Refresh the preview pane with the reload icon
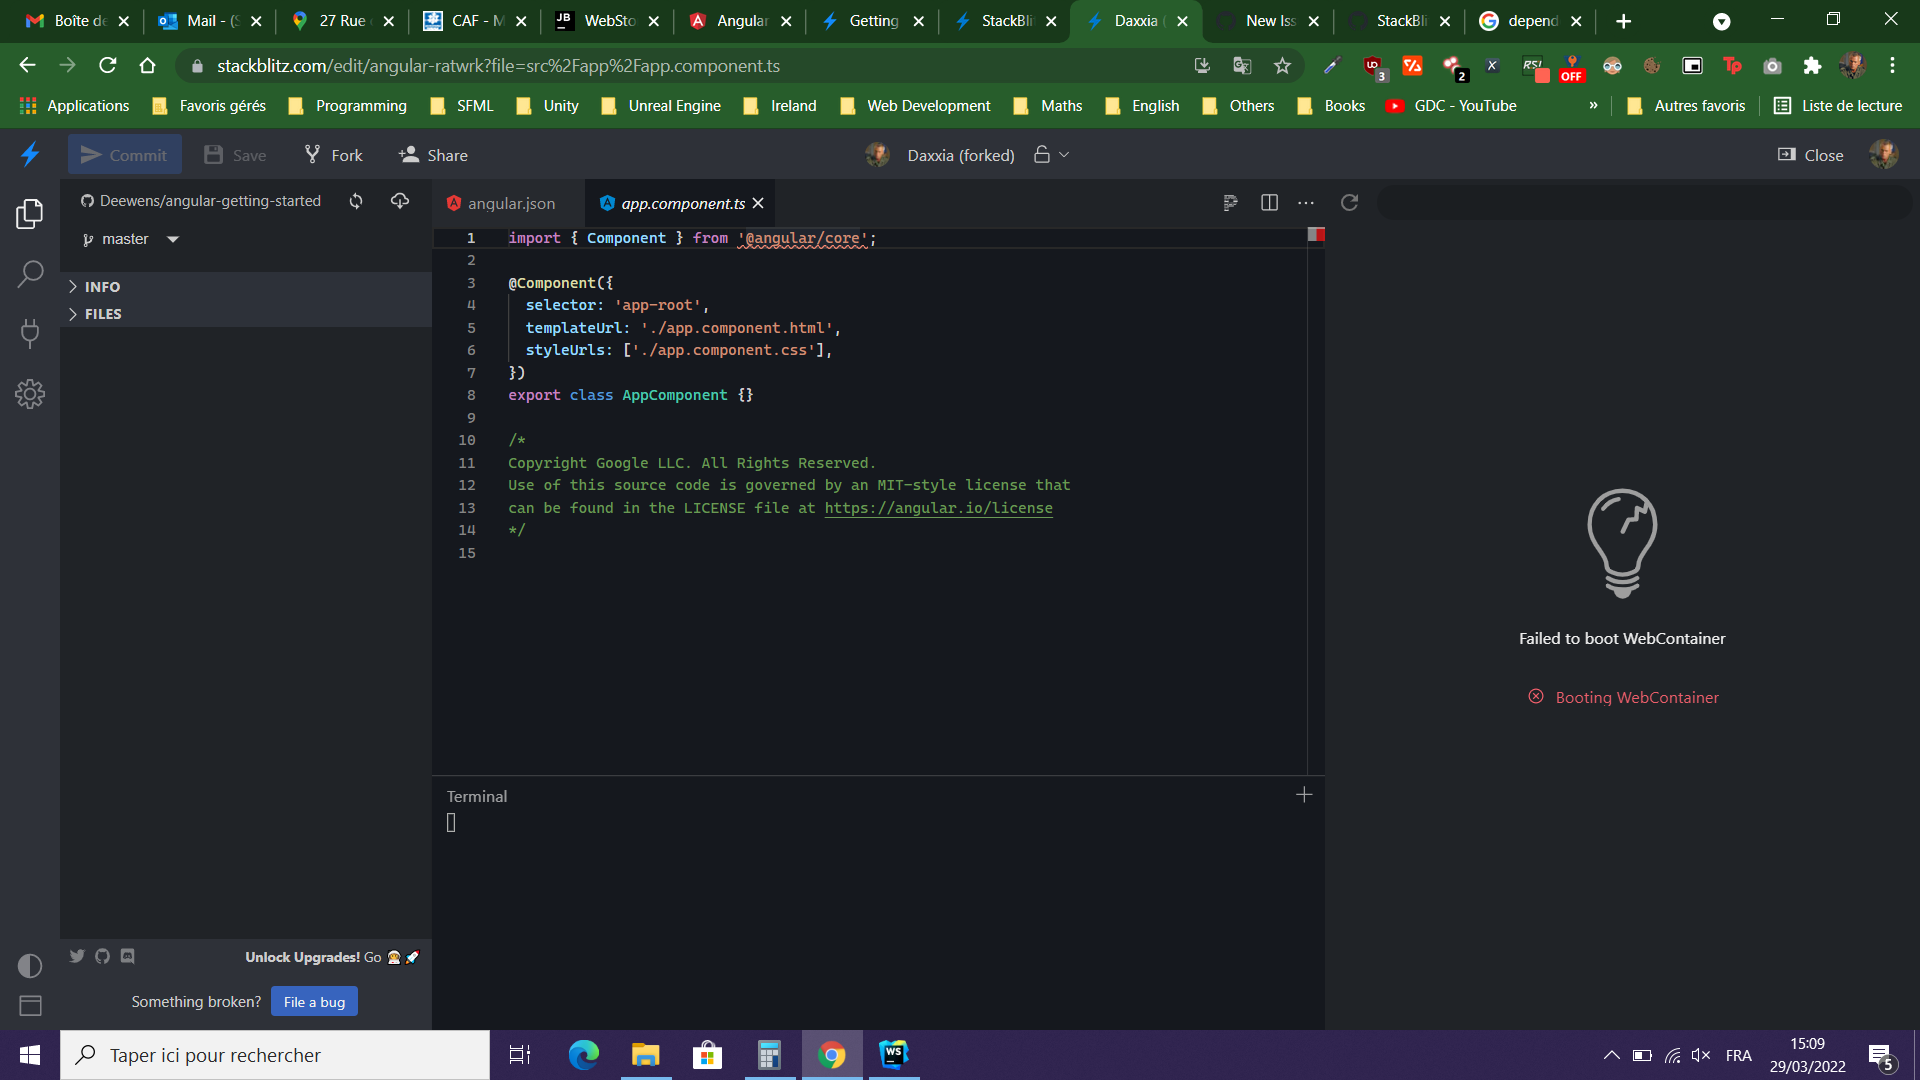1920x1080 pixels. point(1350,202)
